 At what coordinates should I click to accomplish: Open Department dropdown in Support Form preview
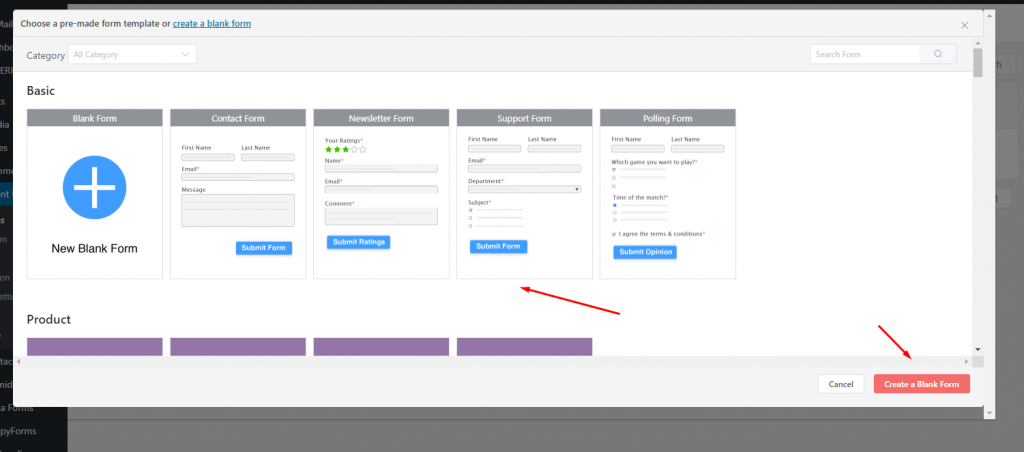524,189
